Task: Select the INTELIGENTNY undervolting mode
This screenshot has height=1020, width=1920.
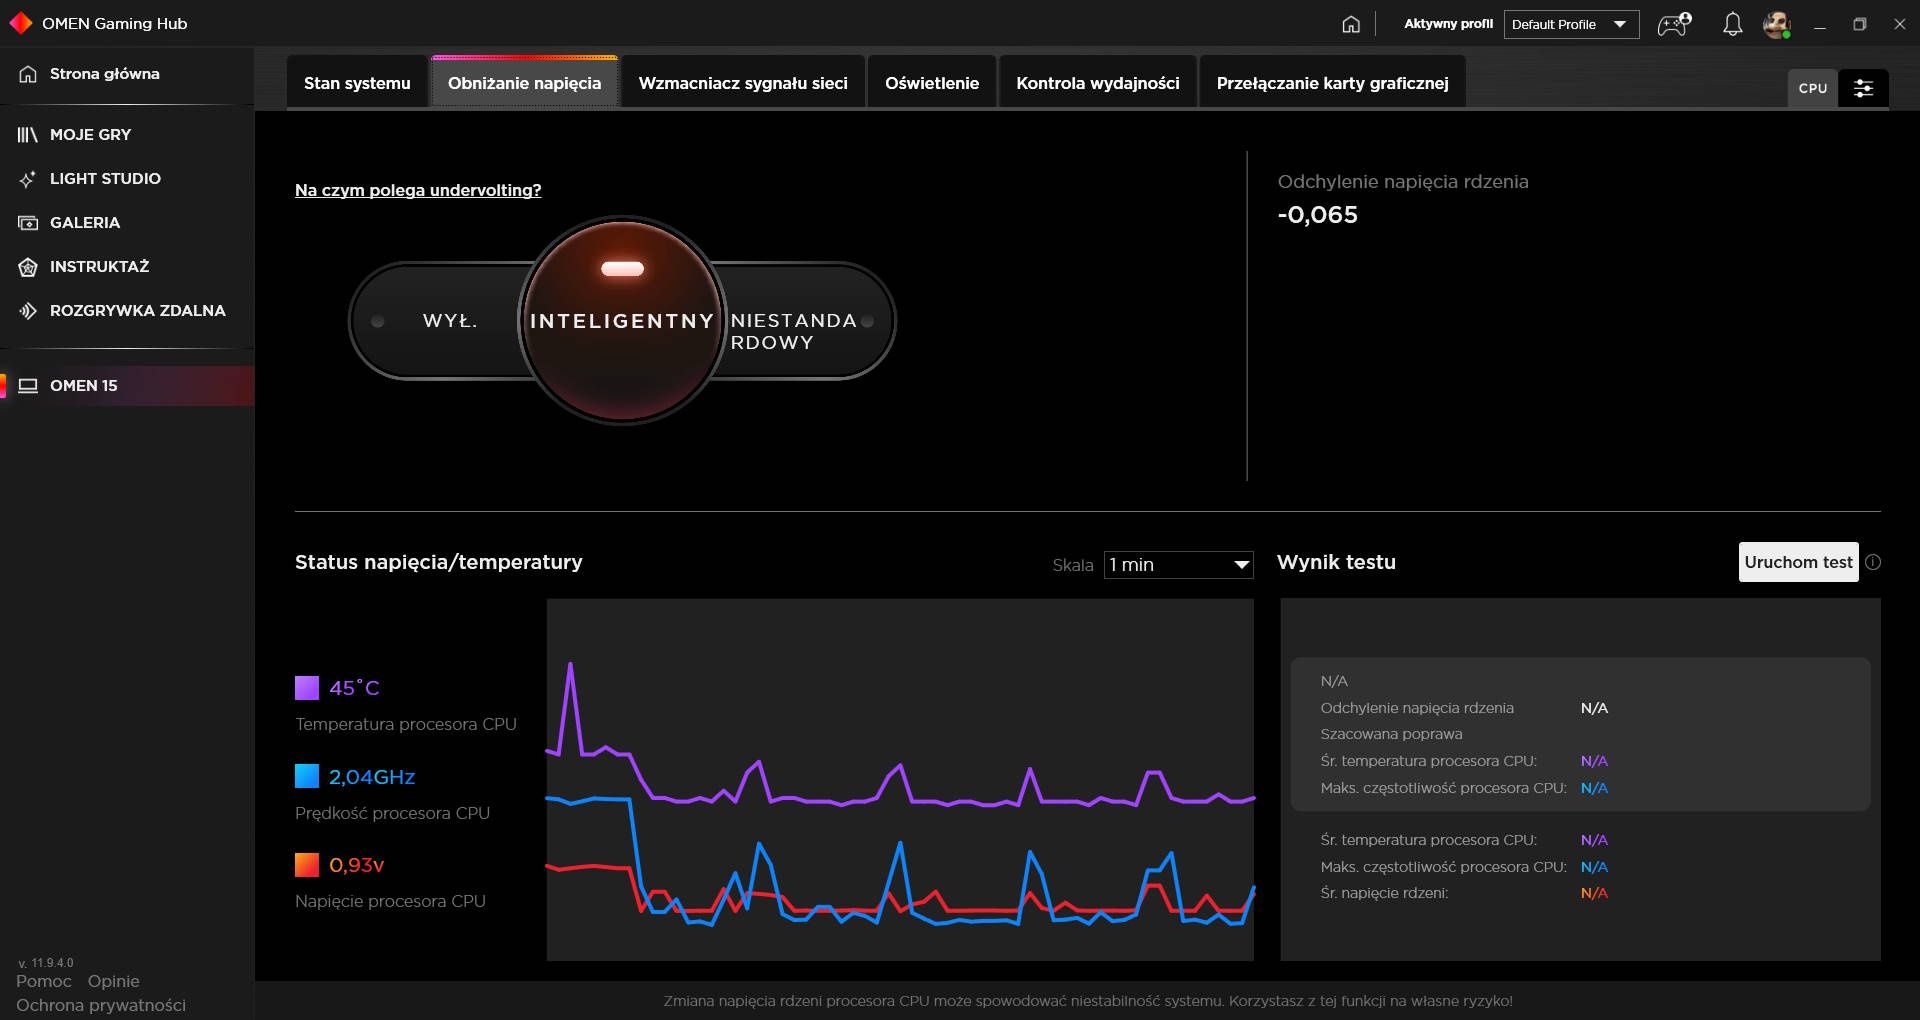Action: pyautogui.click(x=622, y=321)
